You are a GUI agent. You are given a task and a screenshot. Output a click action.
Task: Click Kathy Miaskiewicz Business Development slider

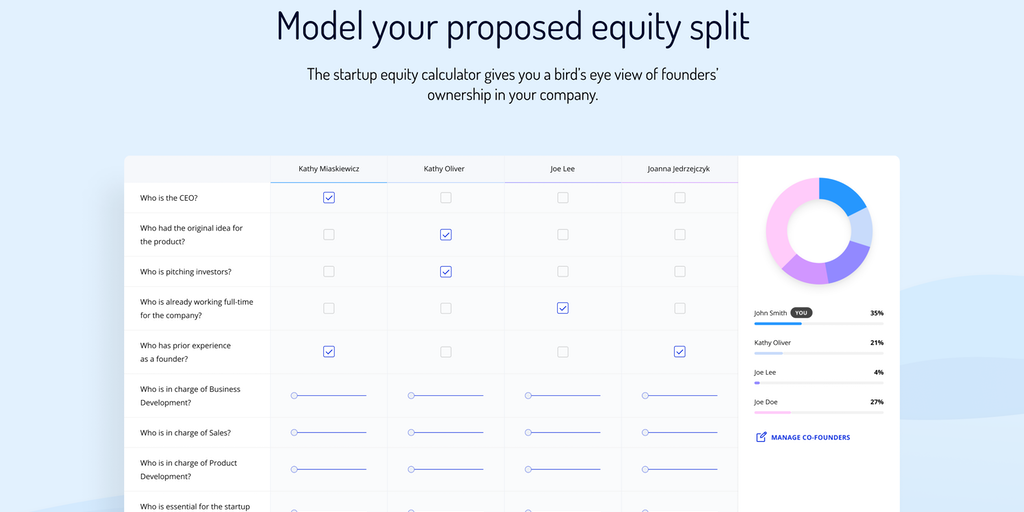click(x=329, y=396)
